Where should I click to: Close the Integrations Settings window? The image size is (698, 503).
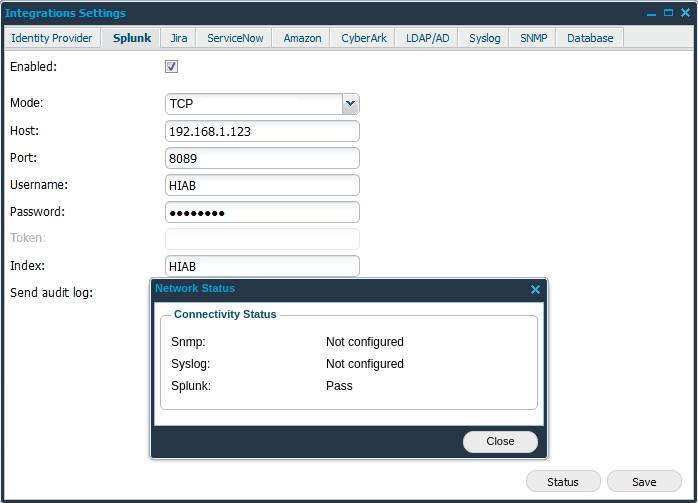[684, 13]
